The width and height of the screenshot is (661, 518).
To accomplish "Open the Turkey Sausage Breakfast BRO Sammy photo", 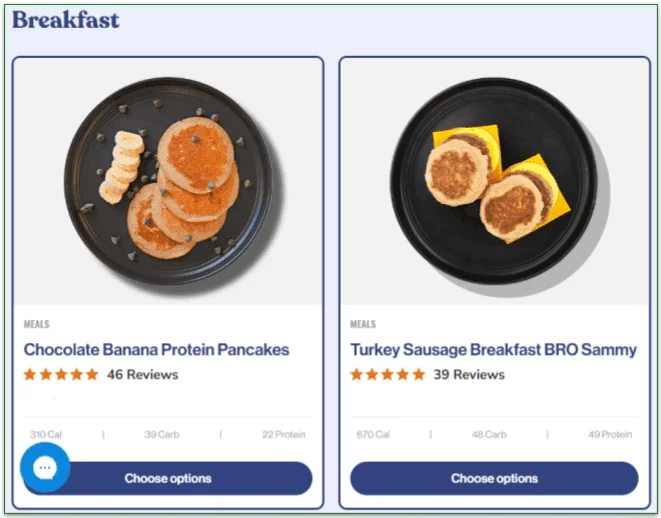I will (494, 180).
